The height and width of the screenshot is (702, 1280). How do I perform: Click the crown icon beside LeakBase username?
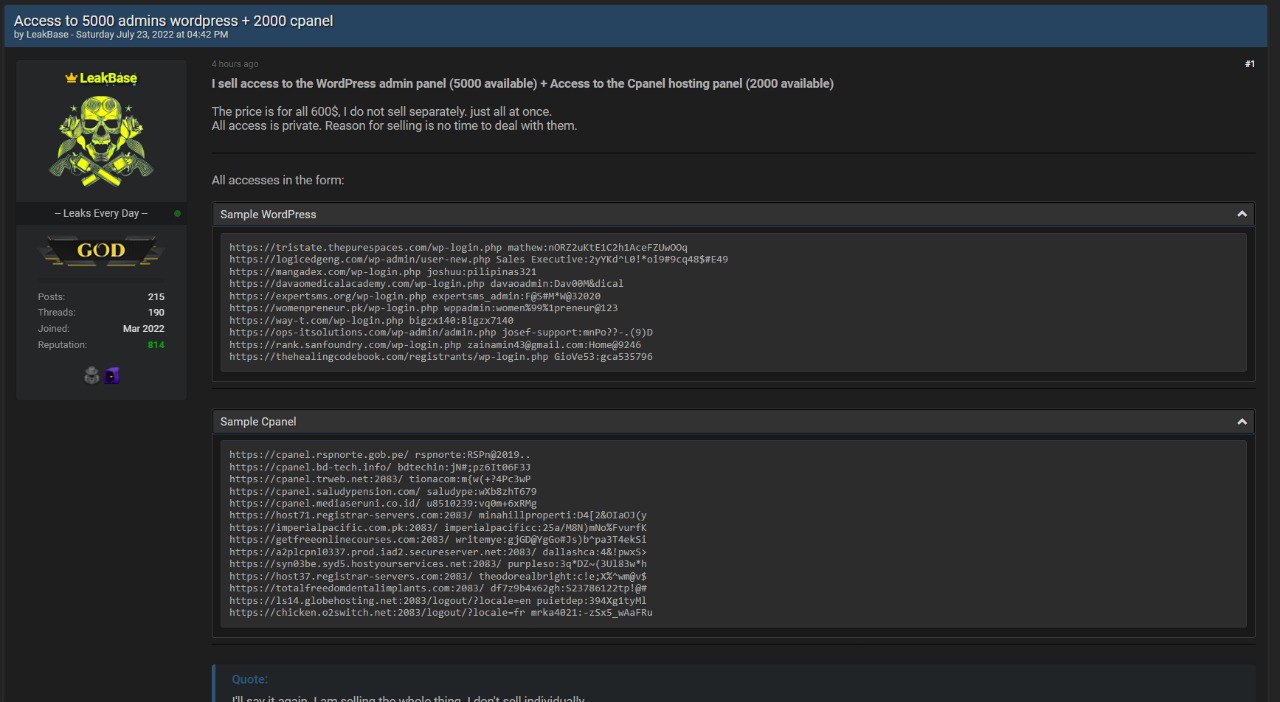pyautogui.click(x=71, y=78)
